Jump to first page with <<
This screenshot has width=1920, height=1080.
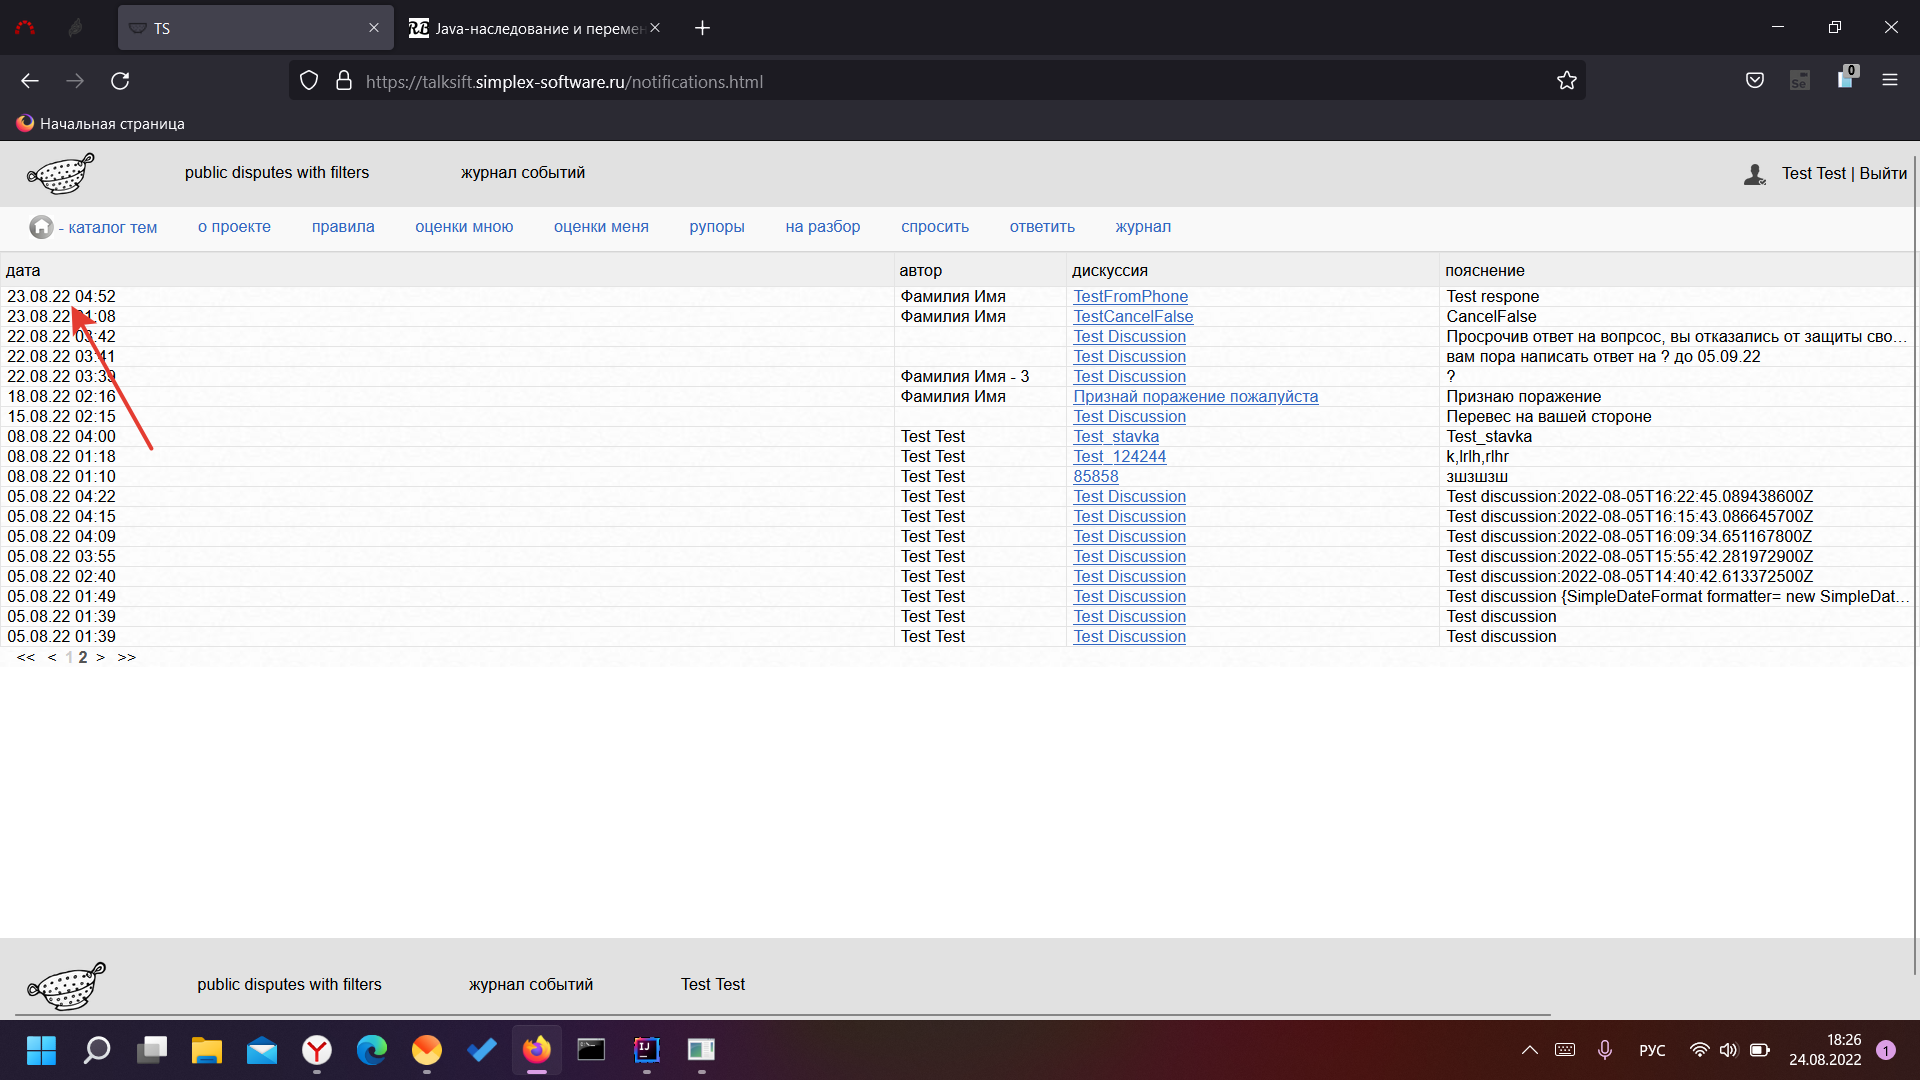[x=26, y=658]
